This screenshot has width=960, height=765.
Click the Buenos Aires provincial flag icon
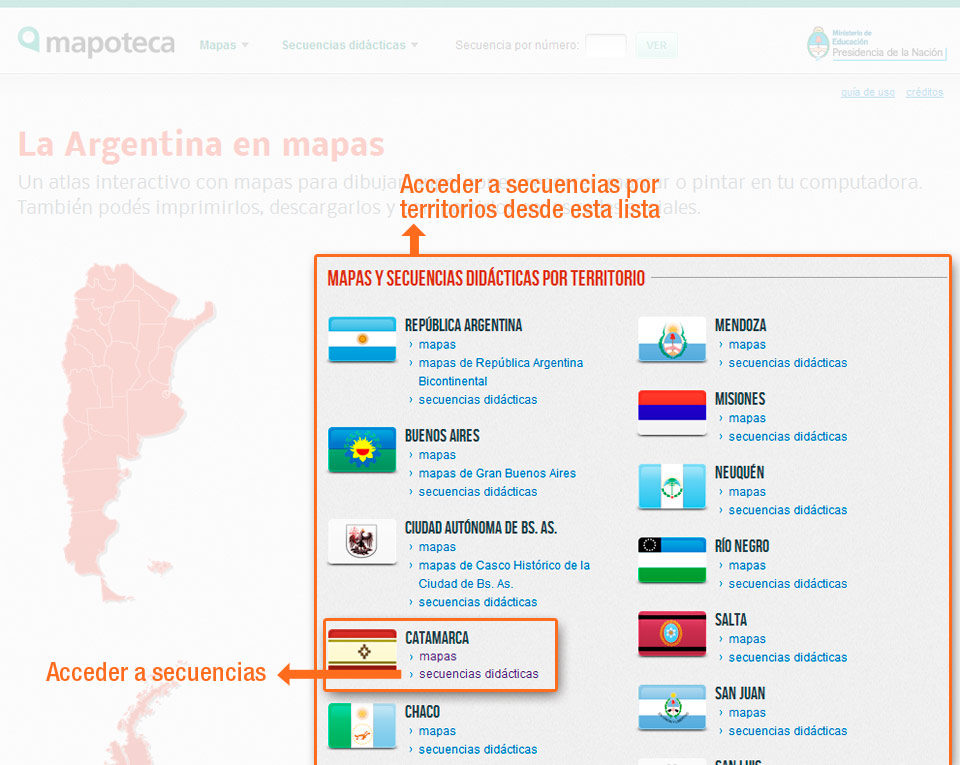point(361,450)
